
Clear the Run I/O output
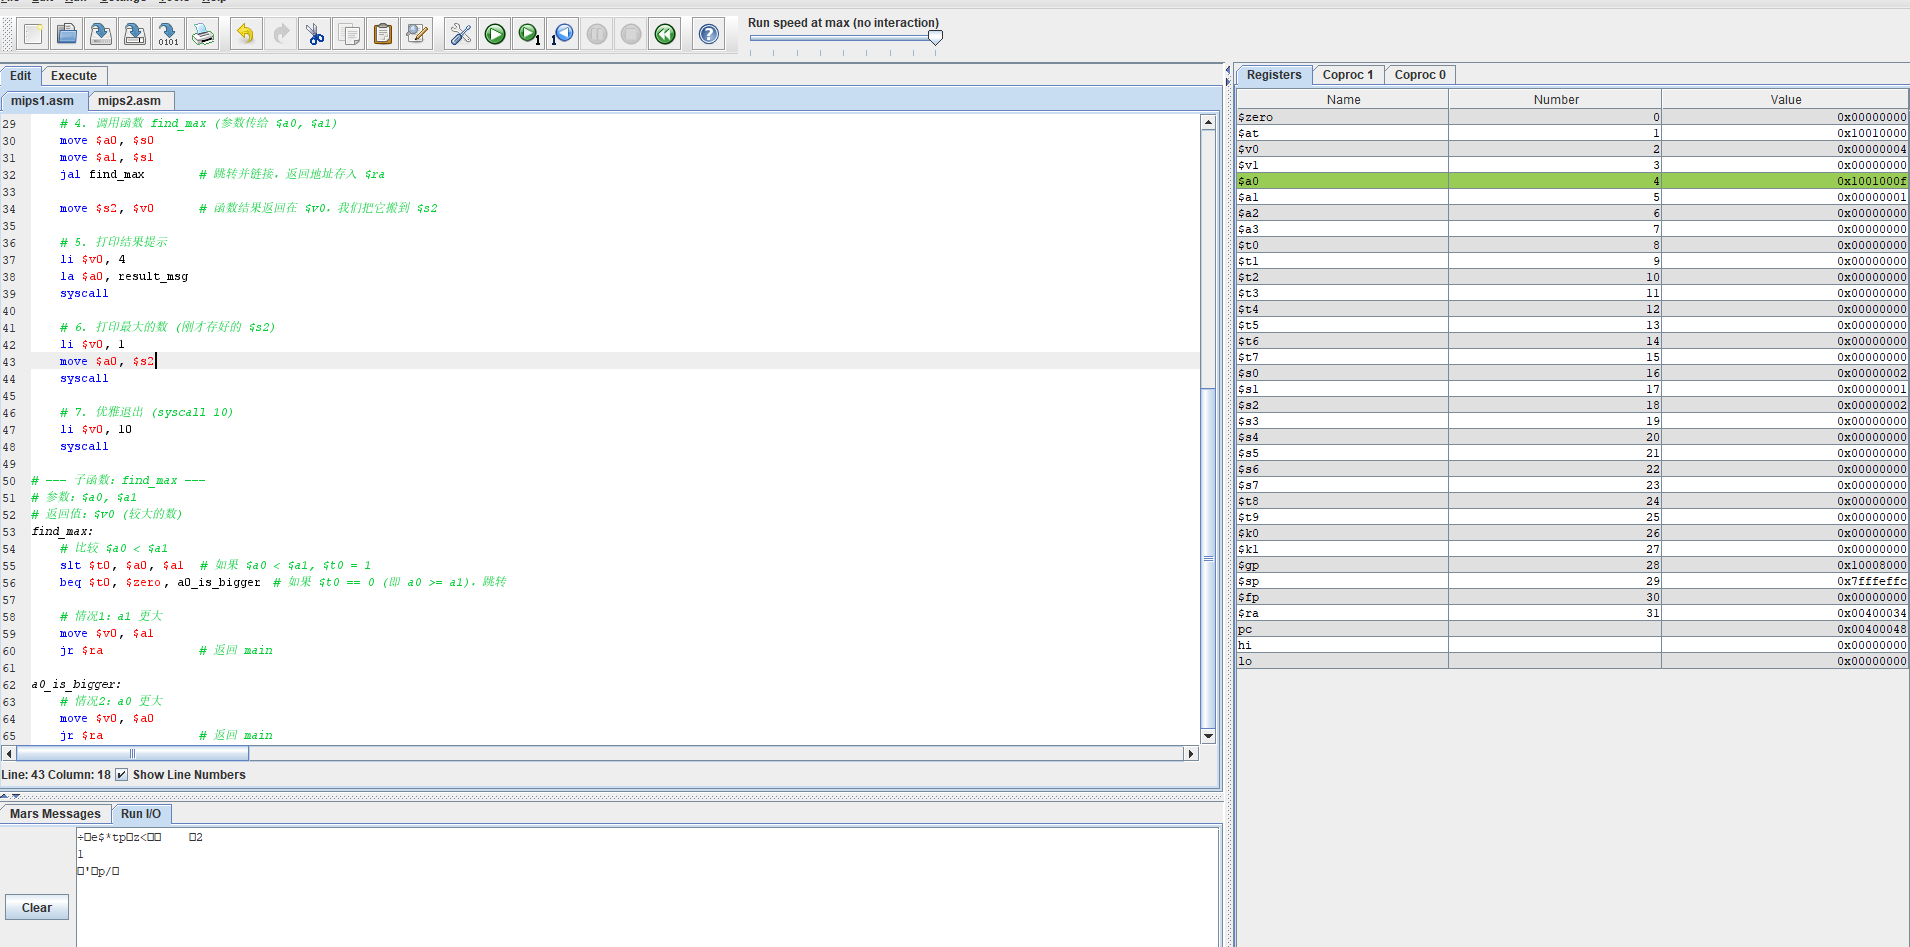point(37,908)
